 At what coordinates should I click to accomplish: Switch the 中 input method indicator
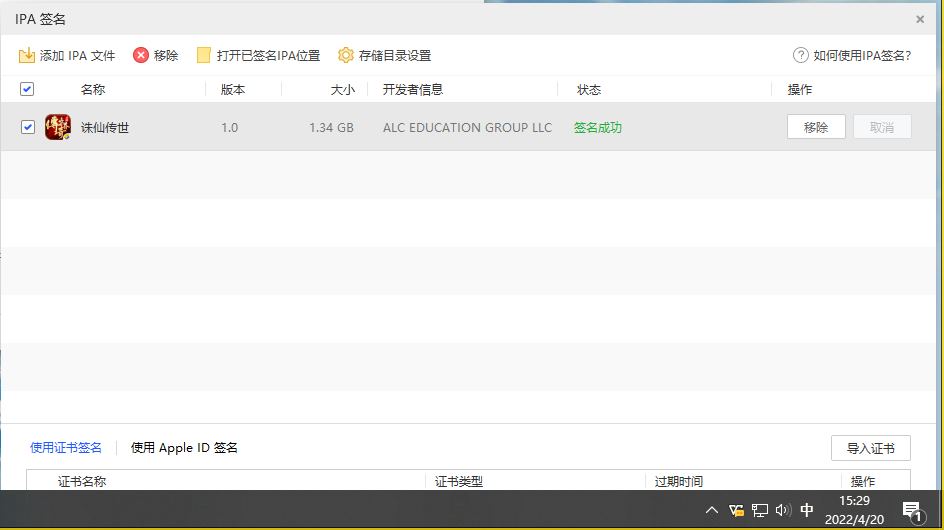(x=807, y=510)
